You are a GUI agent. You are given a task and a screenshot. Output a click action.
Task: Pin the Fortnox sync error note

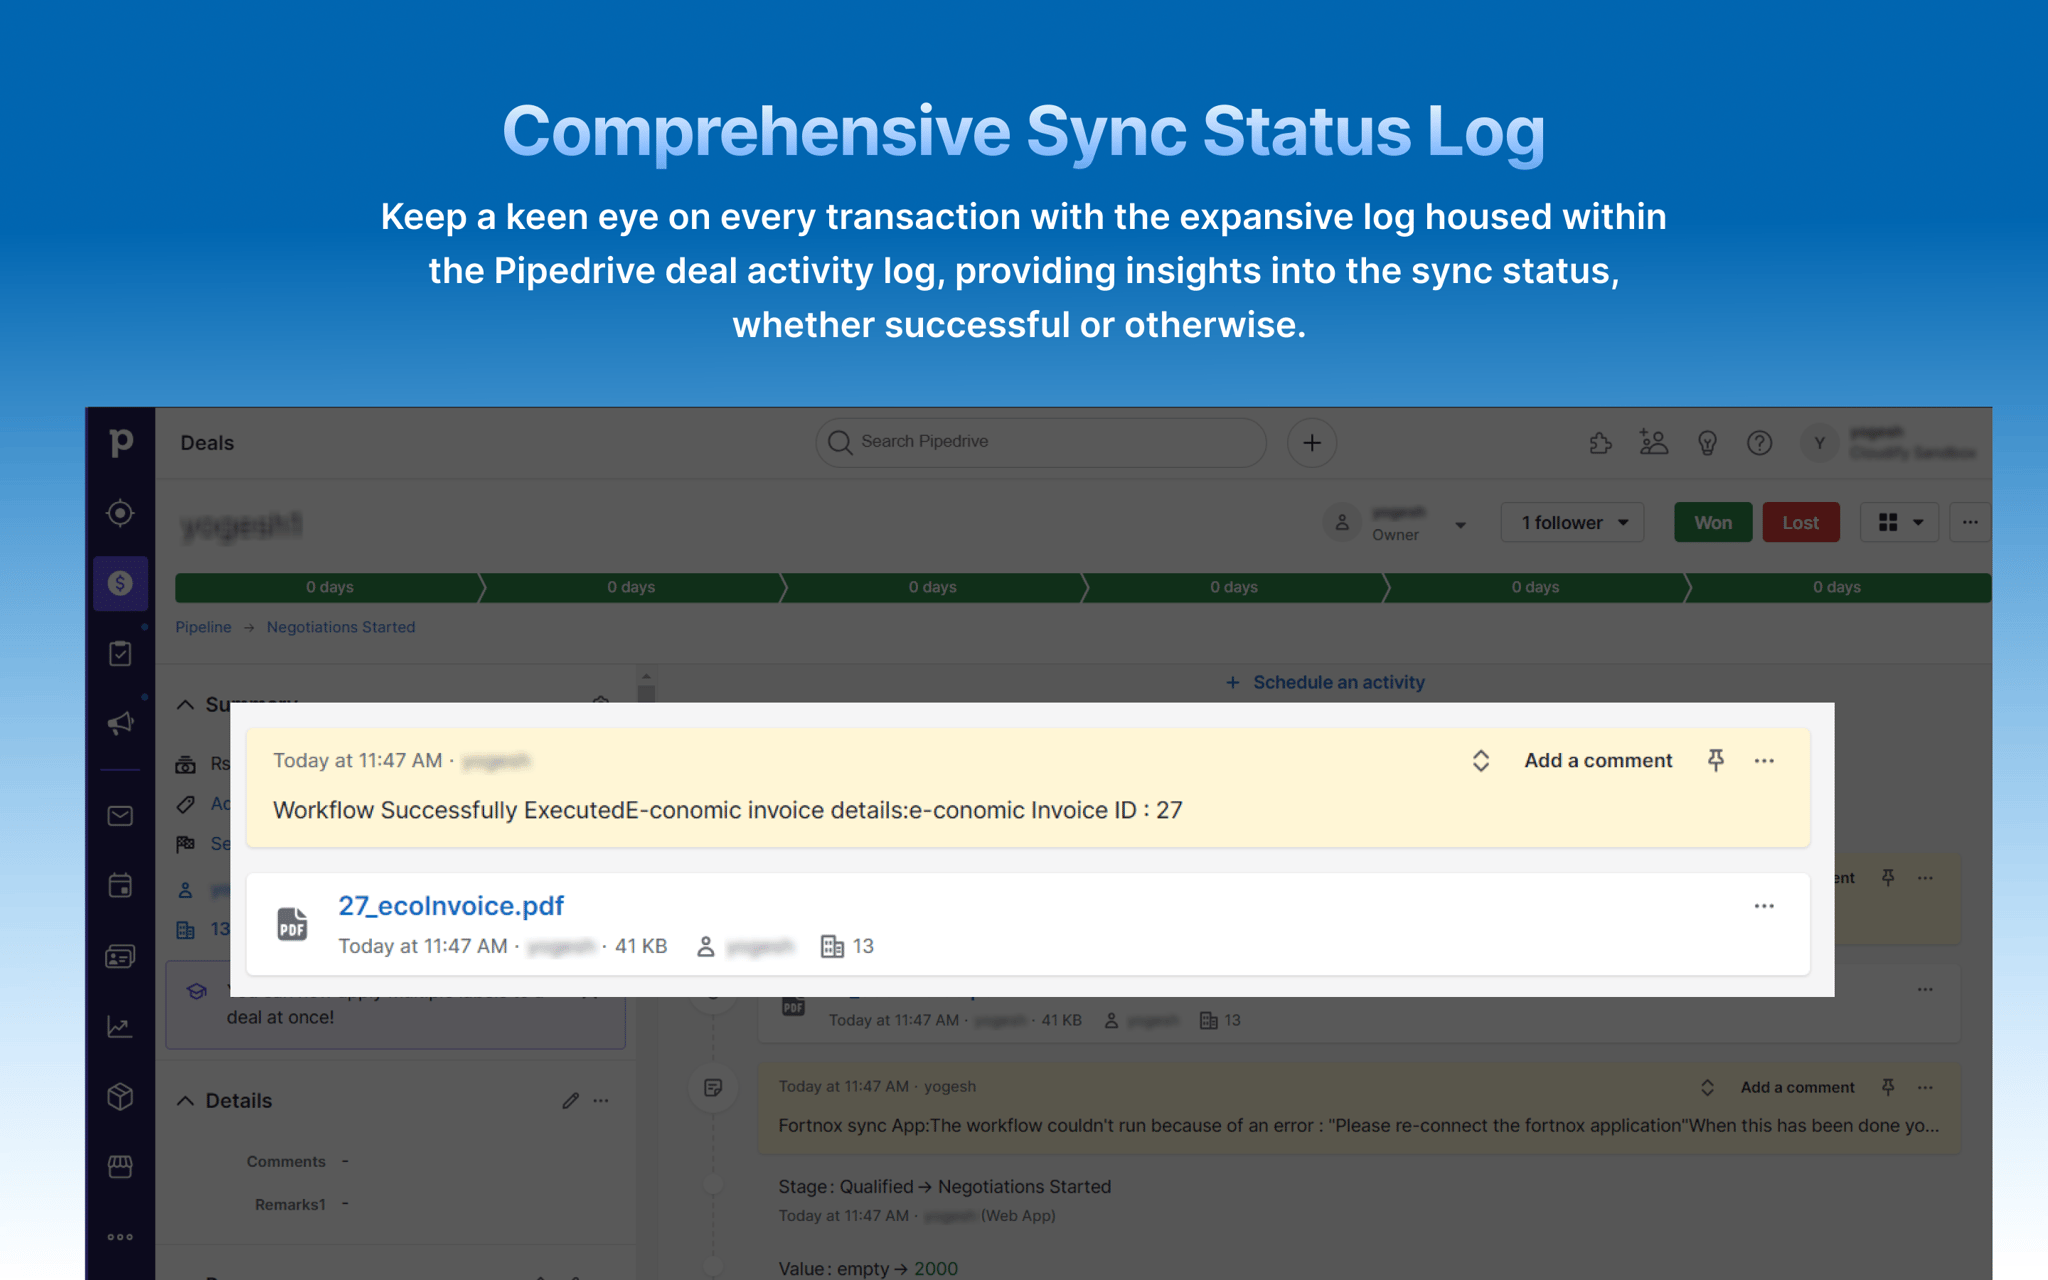[x=1889, y=1087]
